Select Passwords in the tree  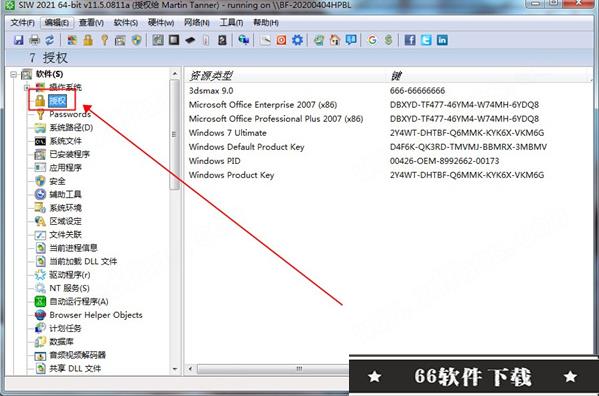70,114
